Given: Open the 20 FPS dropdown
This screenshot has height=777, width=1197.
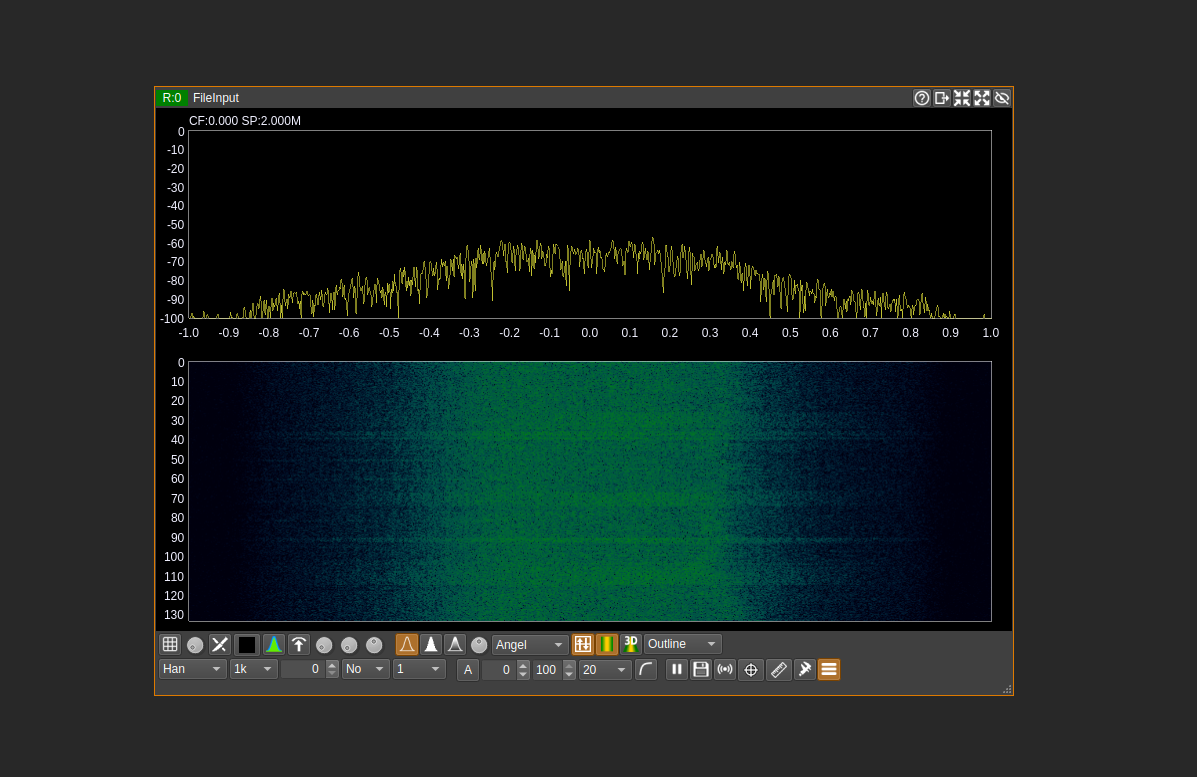Looking at the screenshot, I should [x=605, y=669].
